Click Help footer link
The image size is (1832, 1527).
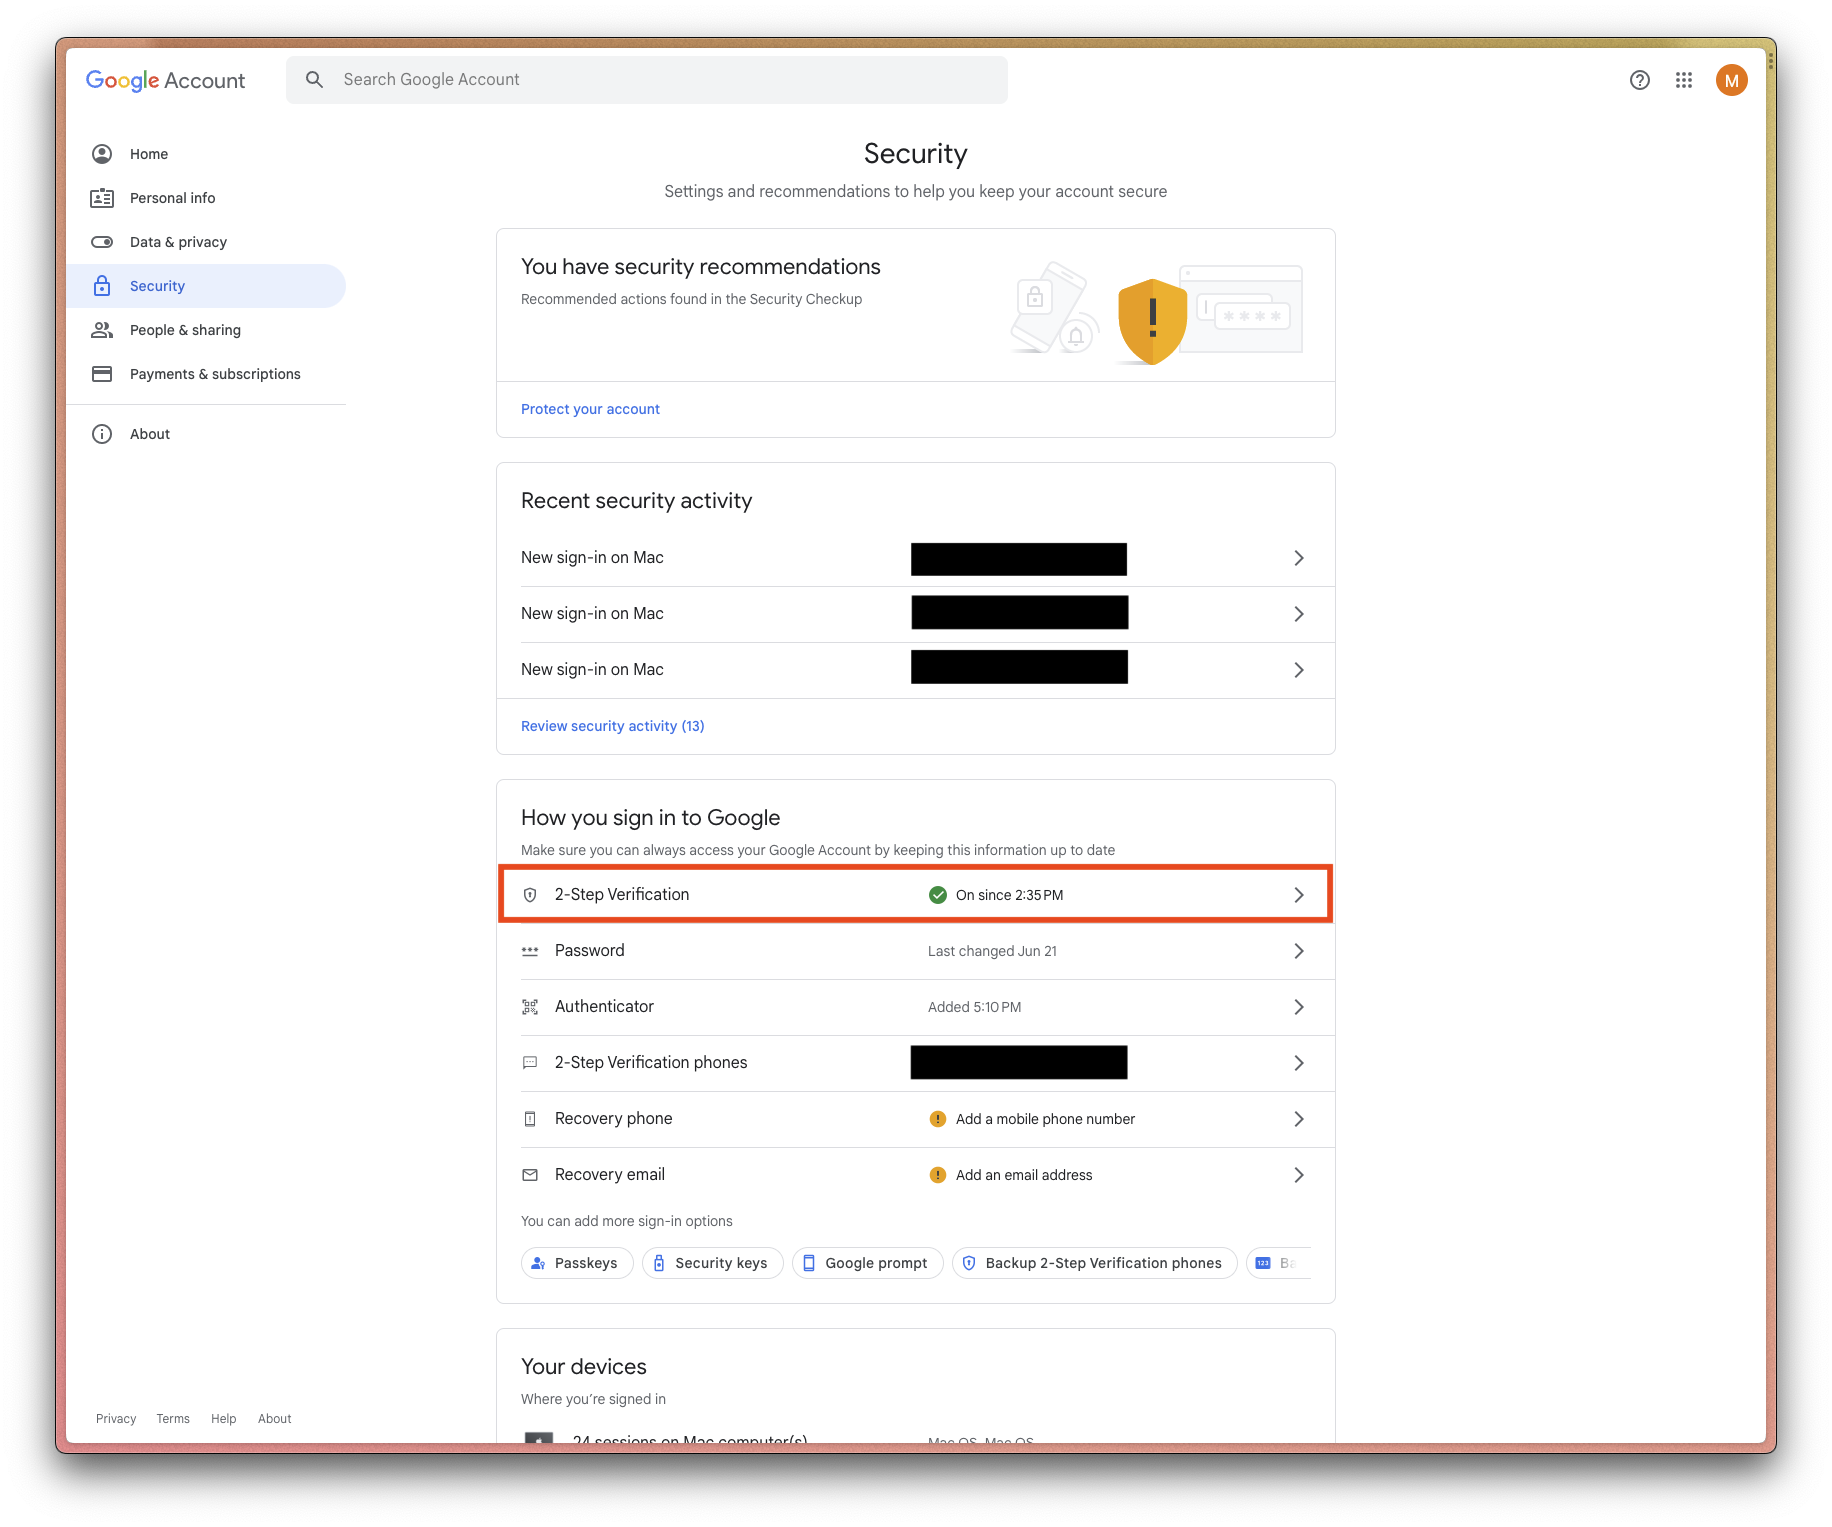tap(224, 1419)
